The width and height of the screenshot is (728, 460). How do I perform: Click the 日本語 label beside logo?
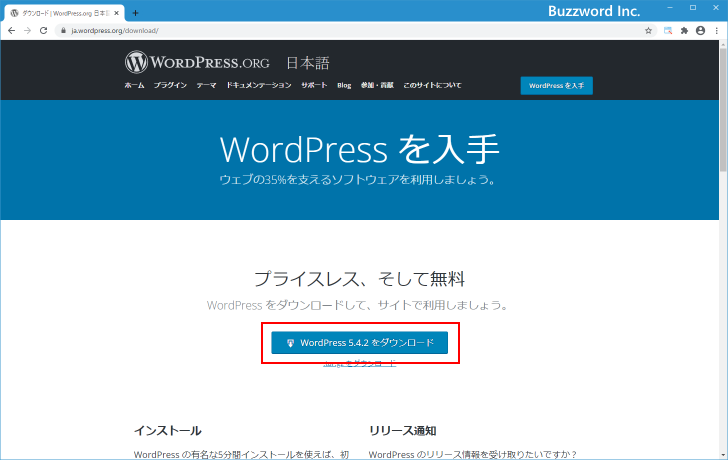click(307, 63)
